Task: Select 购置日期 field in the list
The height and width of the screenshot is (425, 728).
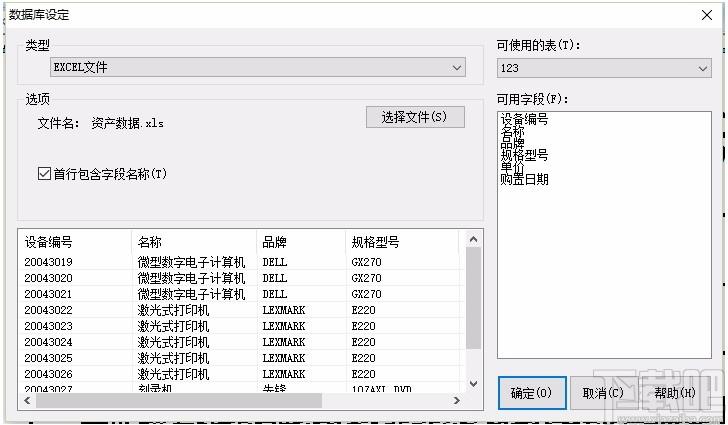Action: tap(524, 179)
